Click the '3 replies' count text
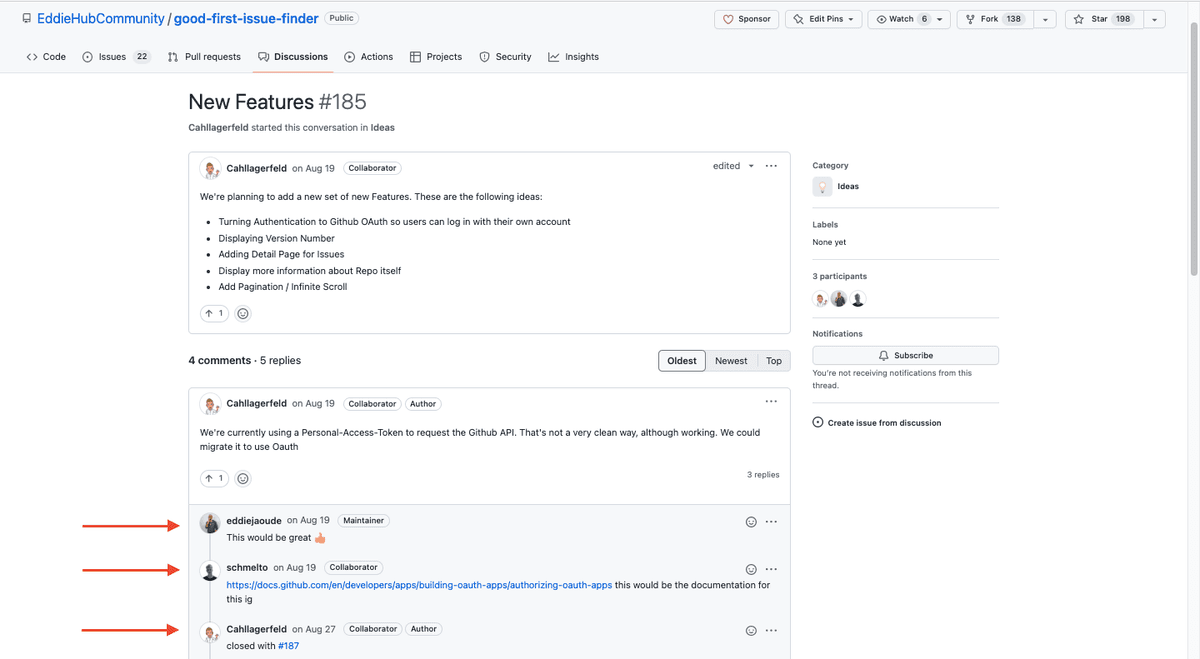Viewport: 1200px width, 659px height. (x=763, y=475)
